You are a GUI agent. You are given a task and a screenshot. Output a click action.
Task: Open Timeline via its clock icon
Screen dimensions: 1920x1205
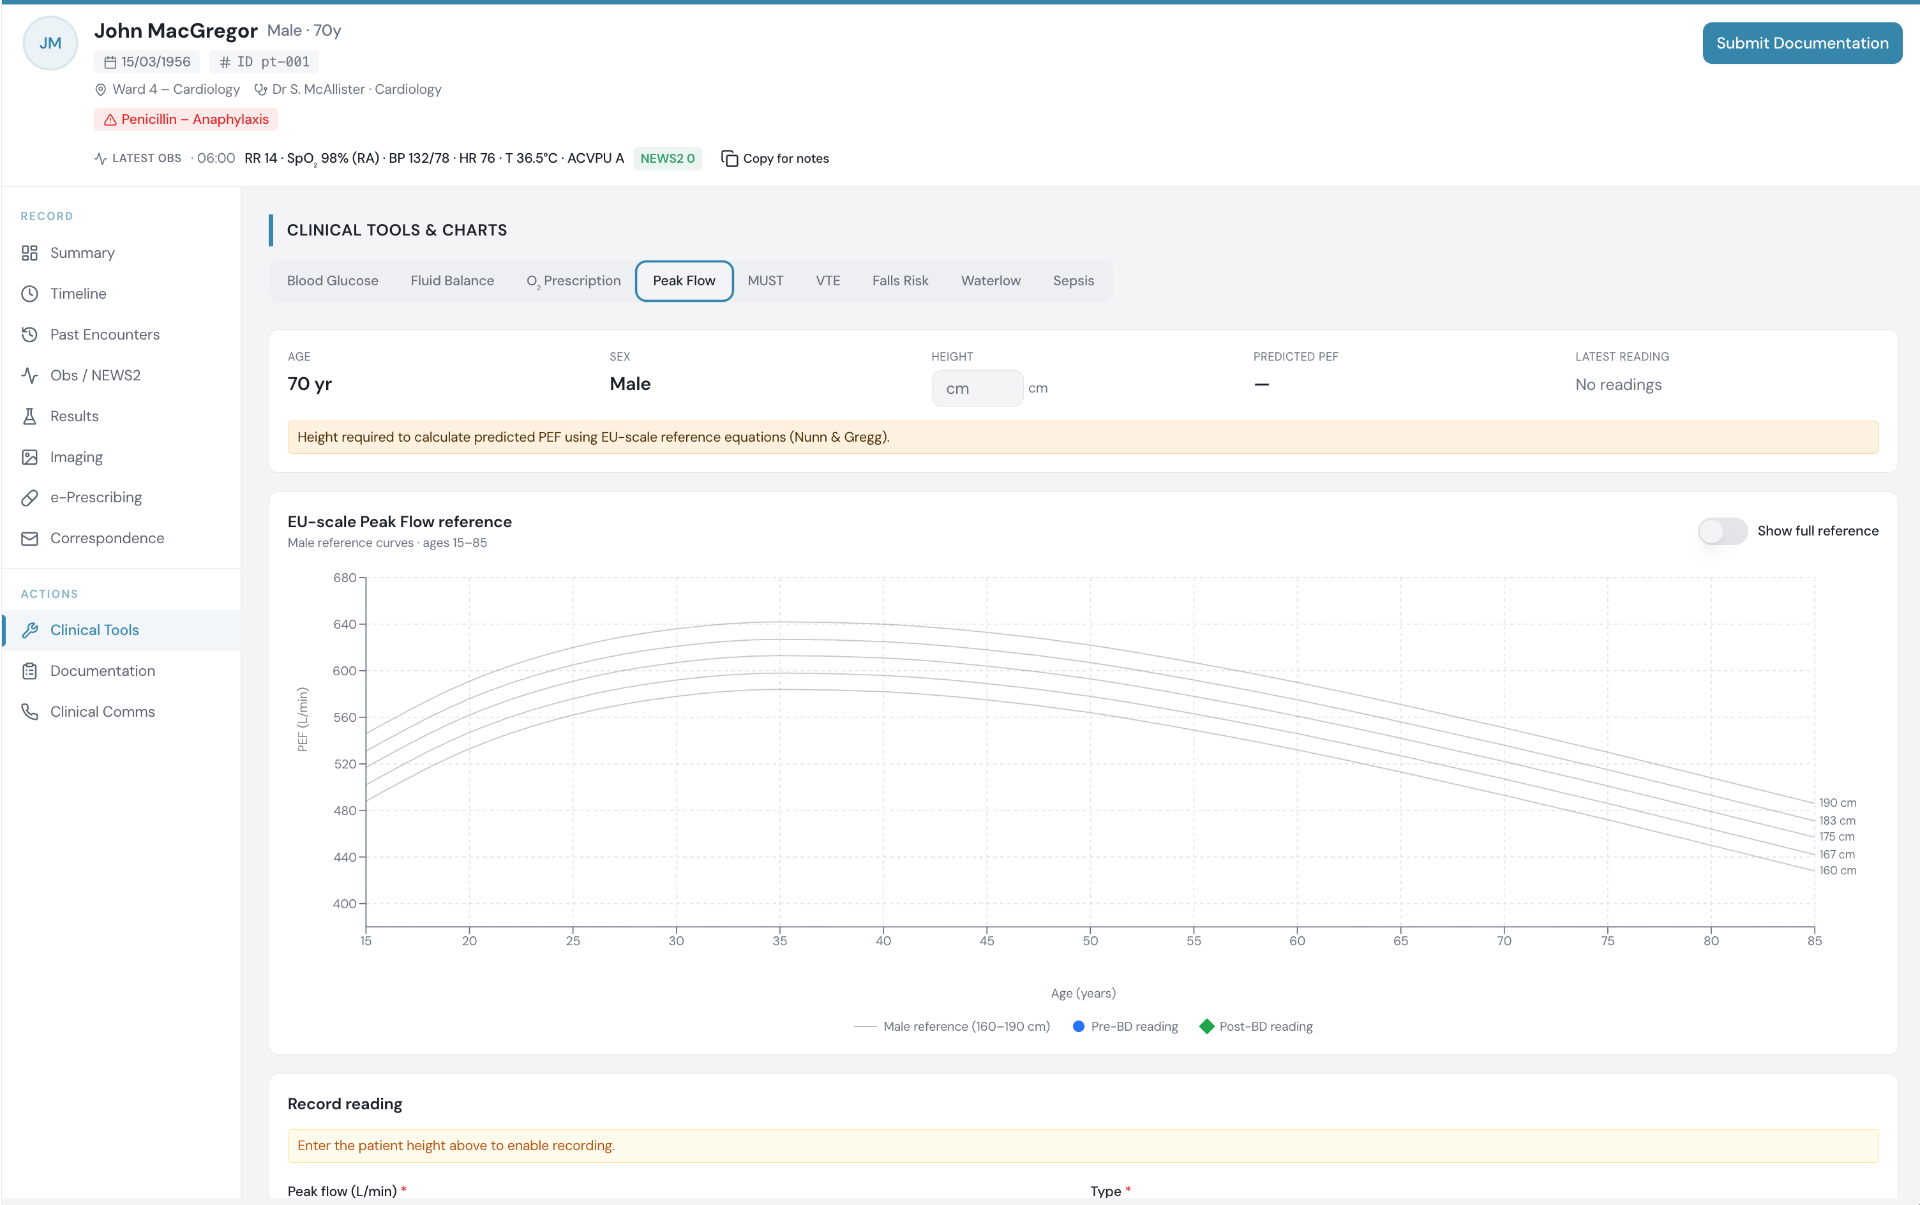30,294
